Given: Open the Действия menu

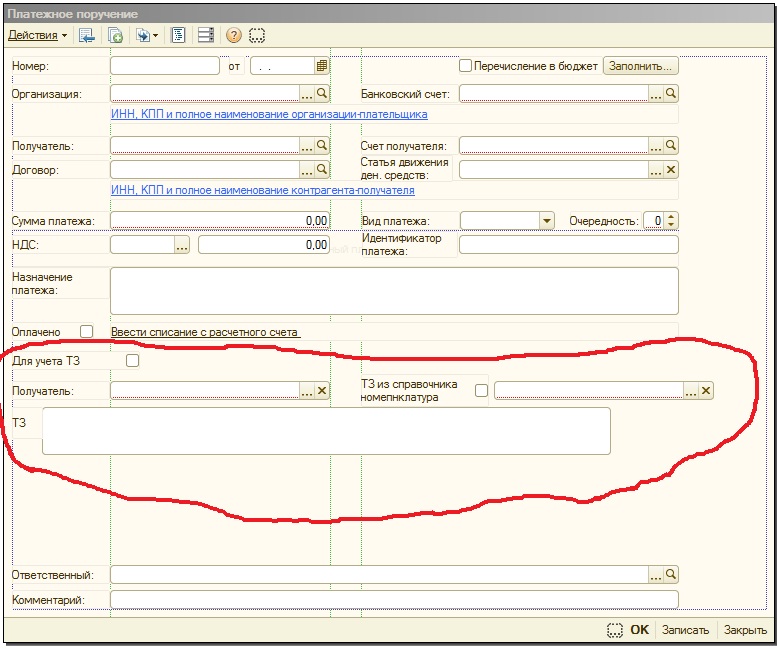Looking at the screenshot, I should [x=37, y=35].
